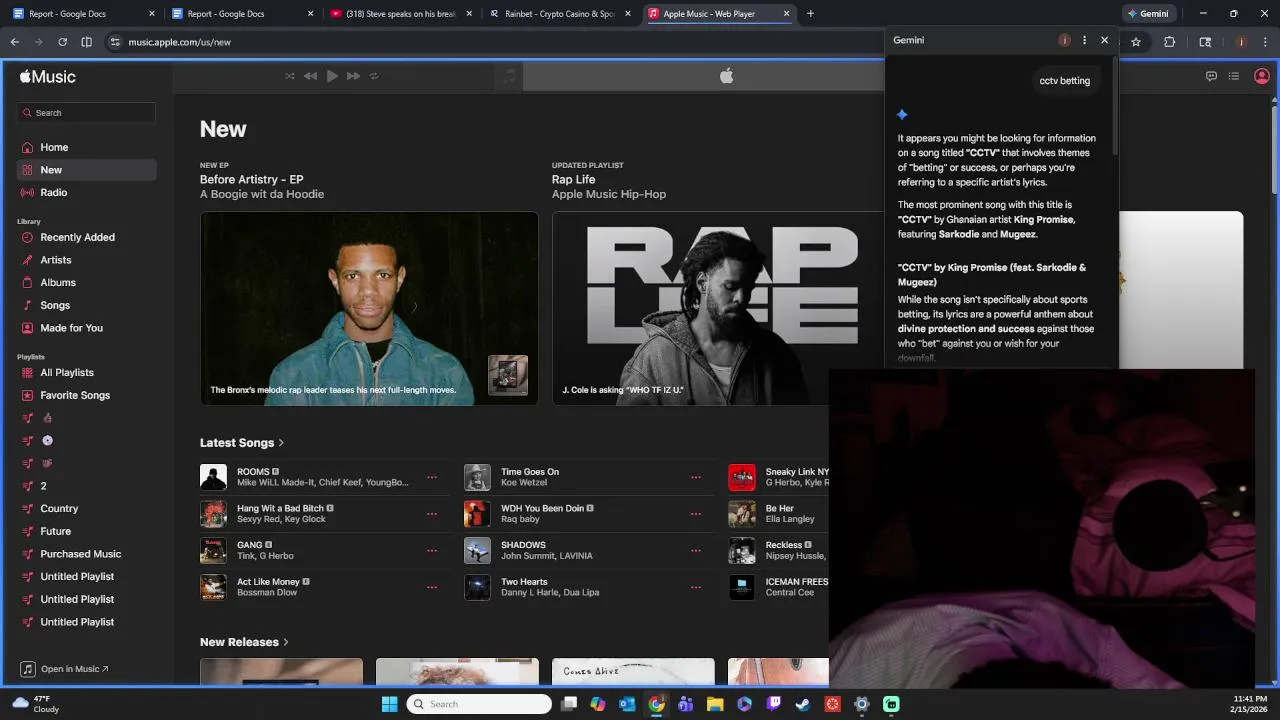Viewport: 1280px width, 720px height.
Task: Bookmark this page with the star icon
Action: pyautogui.click(x=1136, y=42)
